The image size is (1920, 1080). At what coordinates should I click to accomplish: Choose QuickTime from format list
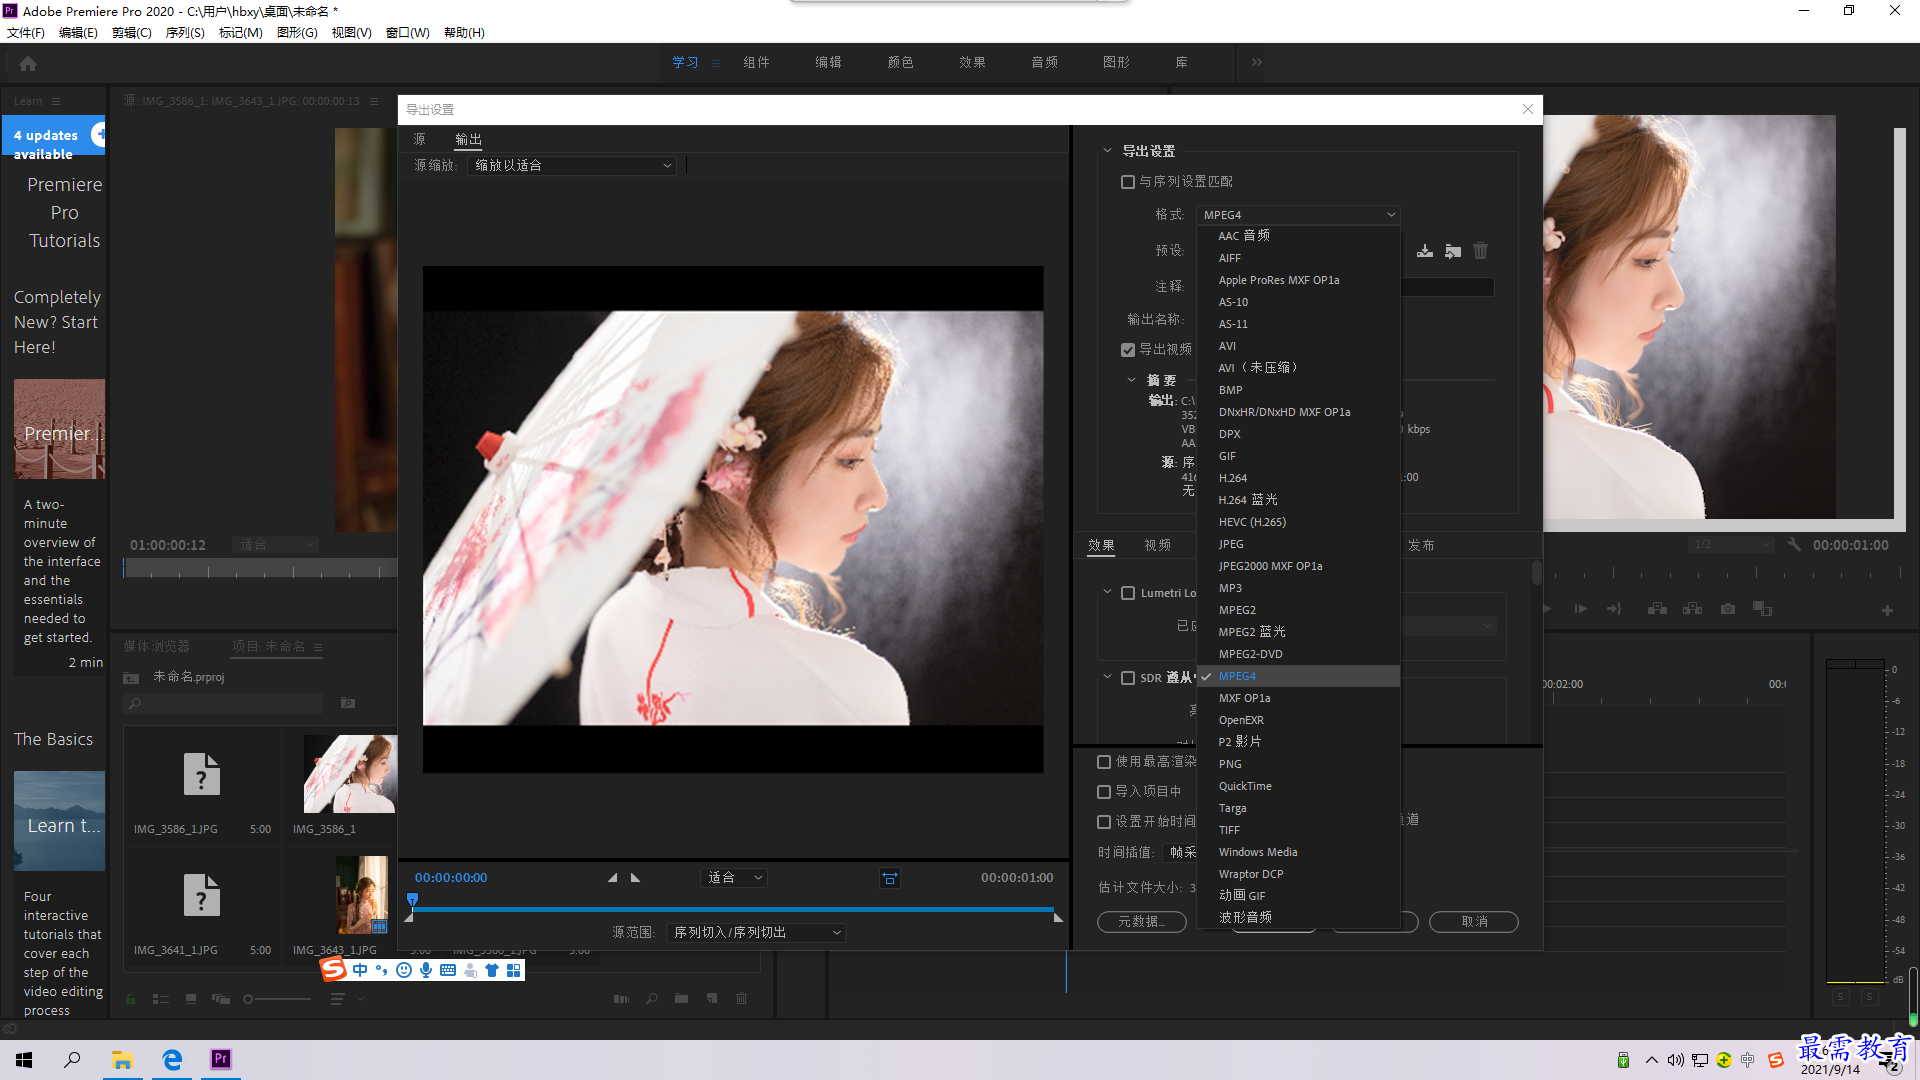click(x=1298, y=786)
